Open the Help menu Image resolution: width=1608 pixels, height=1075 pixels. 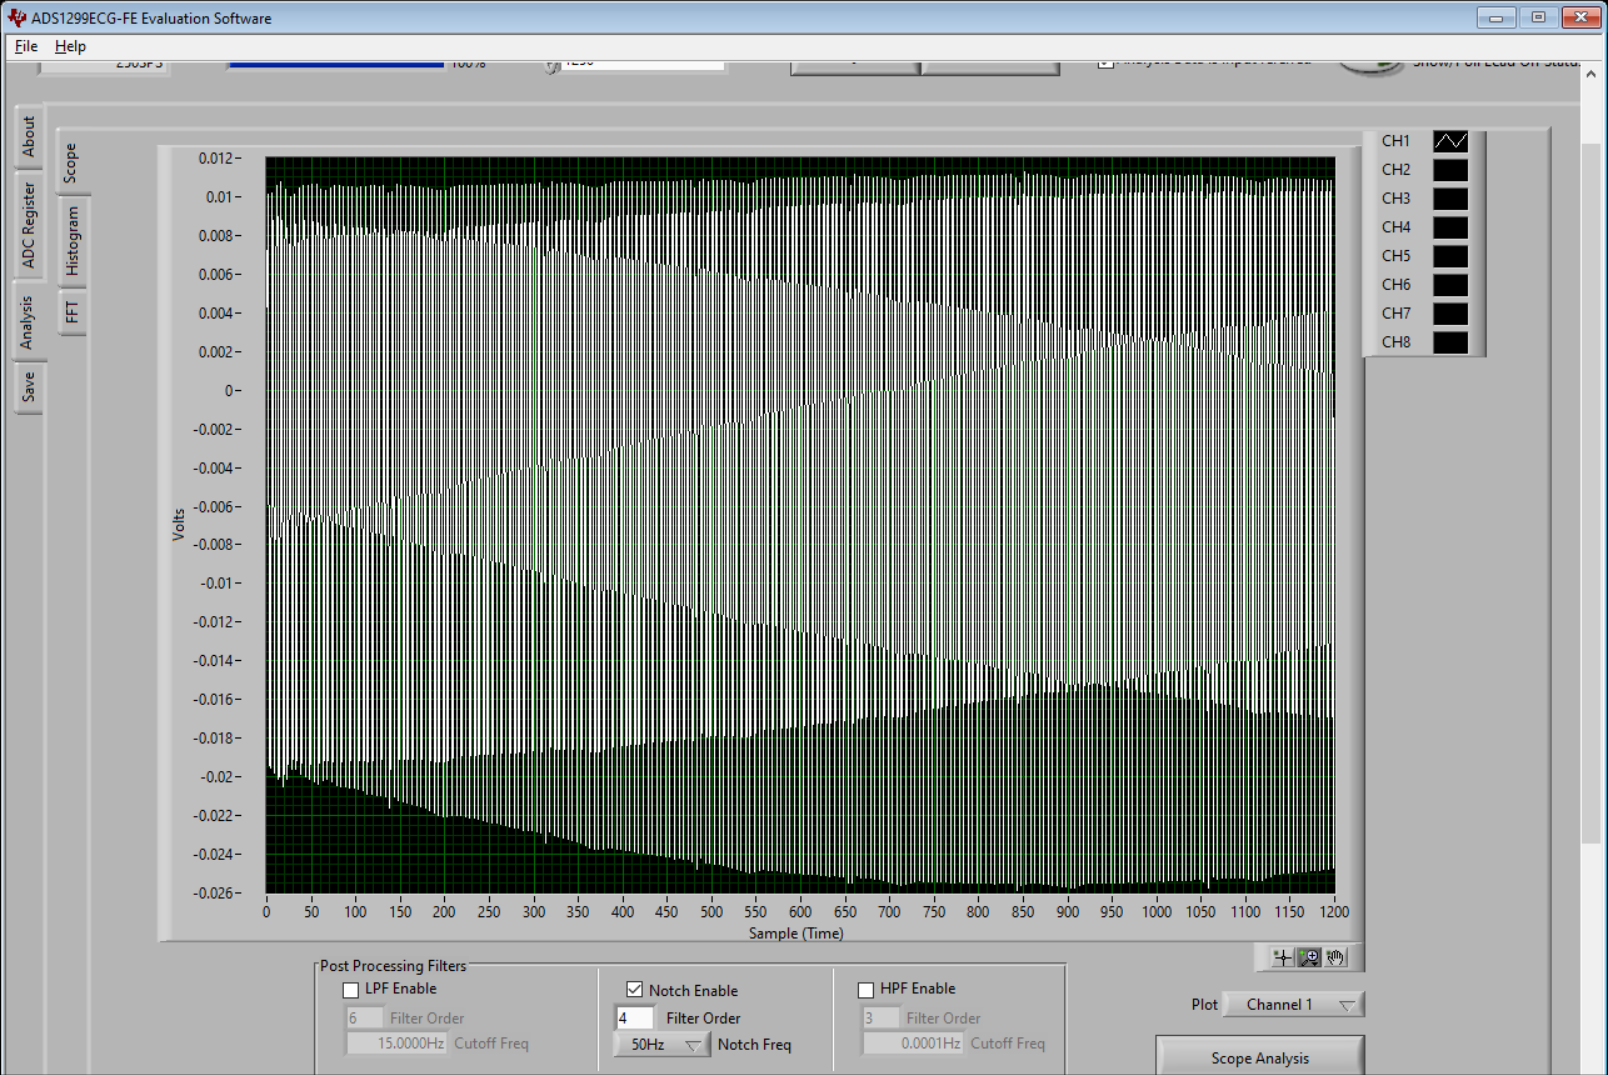(x=70, y=46)
